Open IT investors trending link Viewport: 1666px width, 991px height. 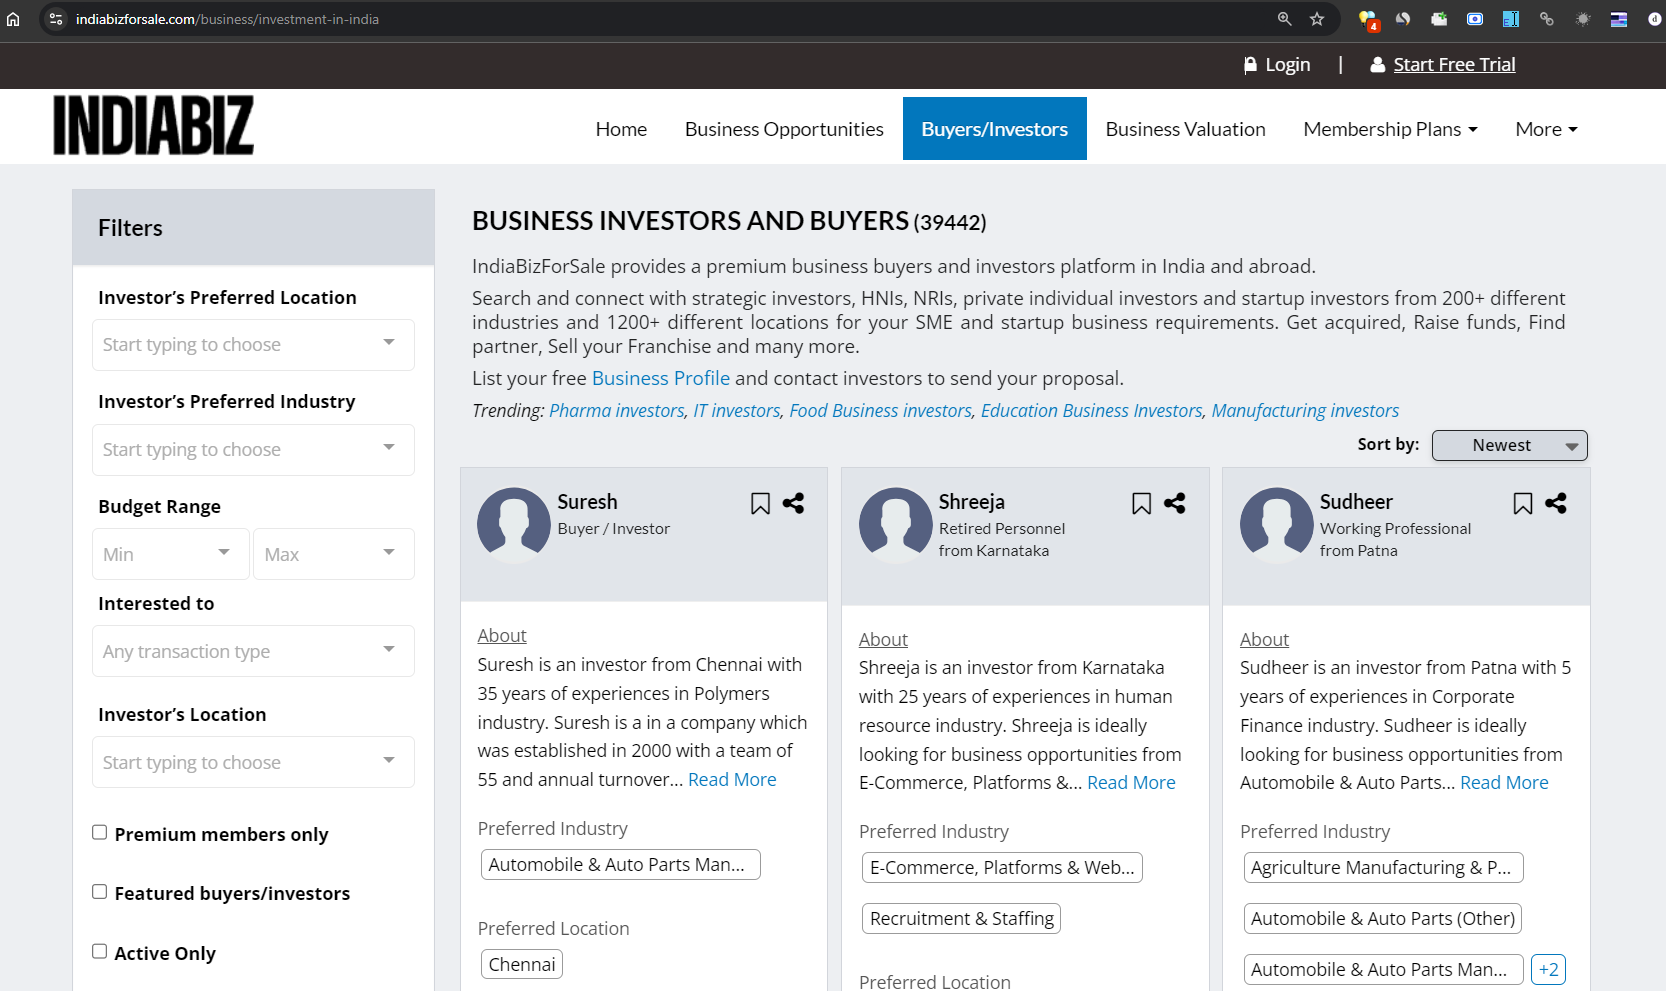point(737,411)
